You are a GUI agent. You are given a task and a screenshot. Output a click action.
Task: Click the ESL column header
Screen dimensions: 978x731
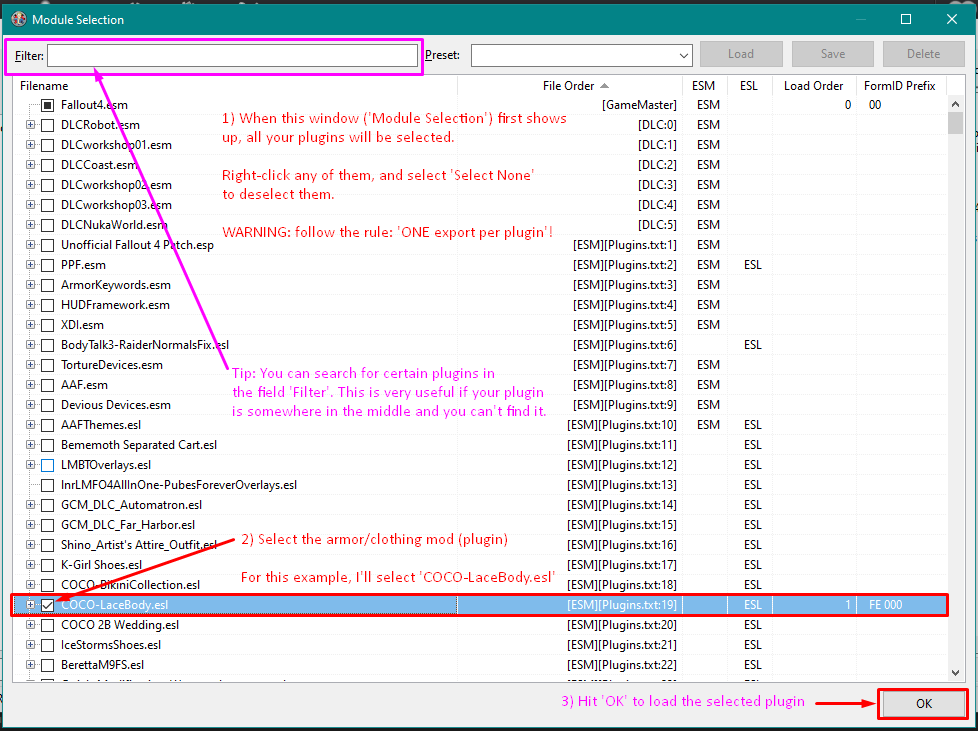tap(749, 86)
